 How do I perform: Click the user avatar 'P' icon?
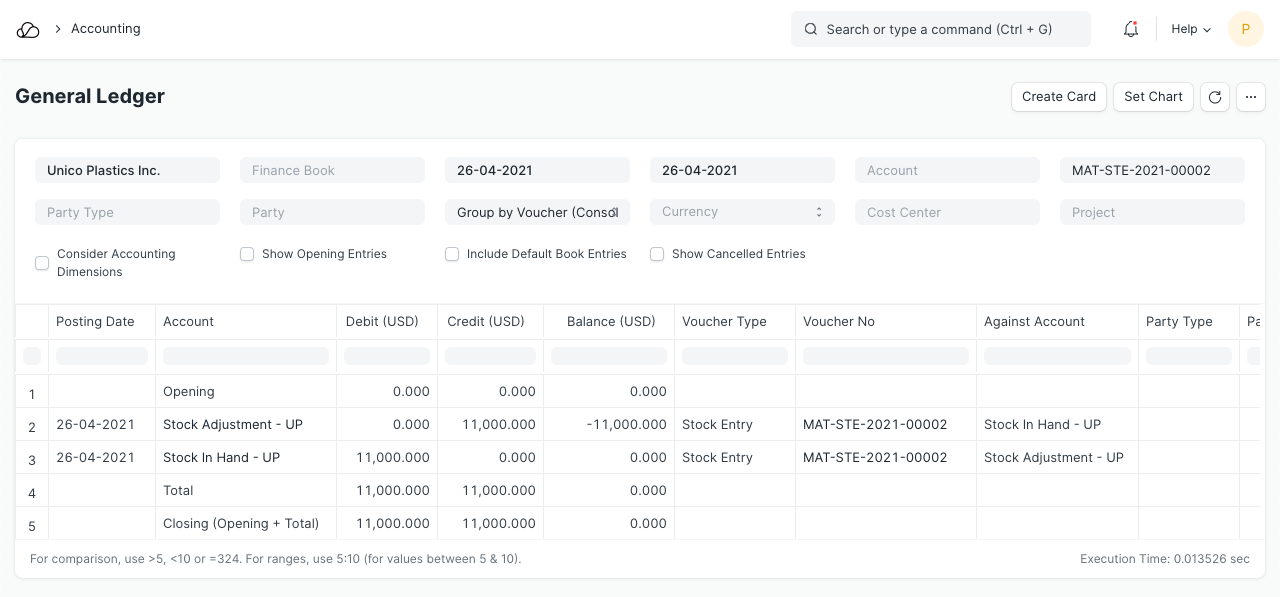coord(1246,30)
